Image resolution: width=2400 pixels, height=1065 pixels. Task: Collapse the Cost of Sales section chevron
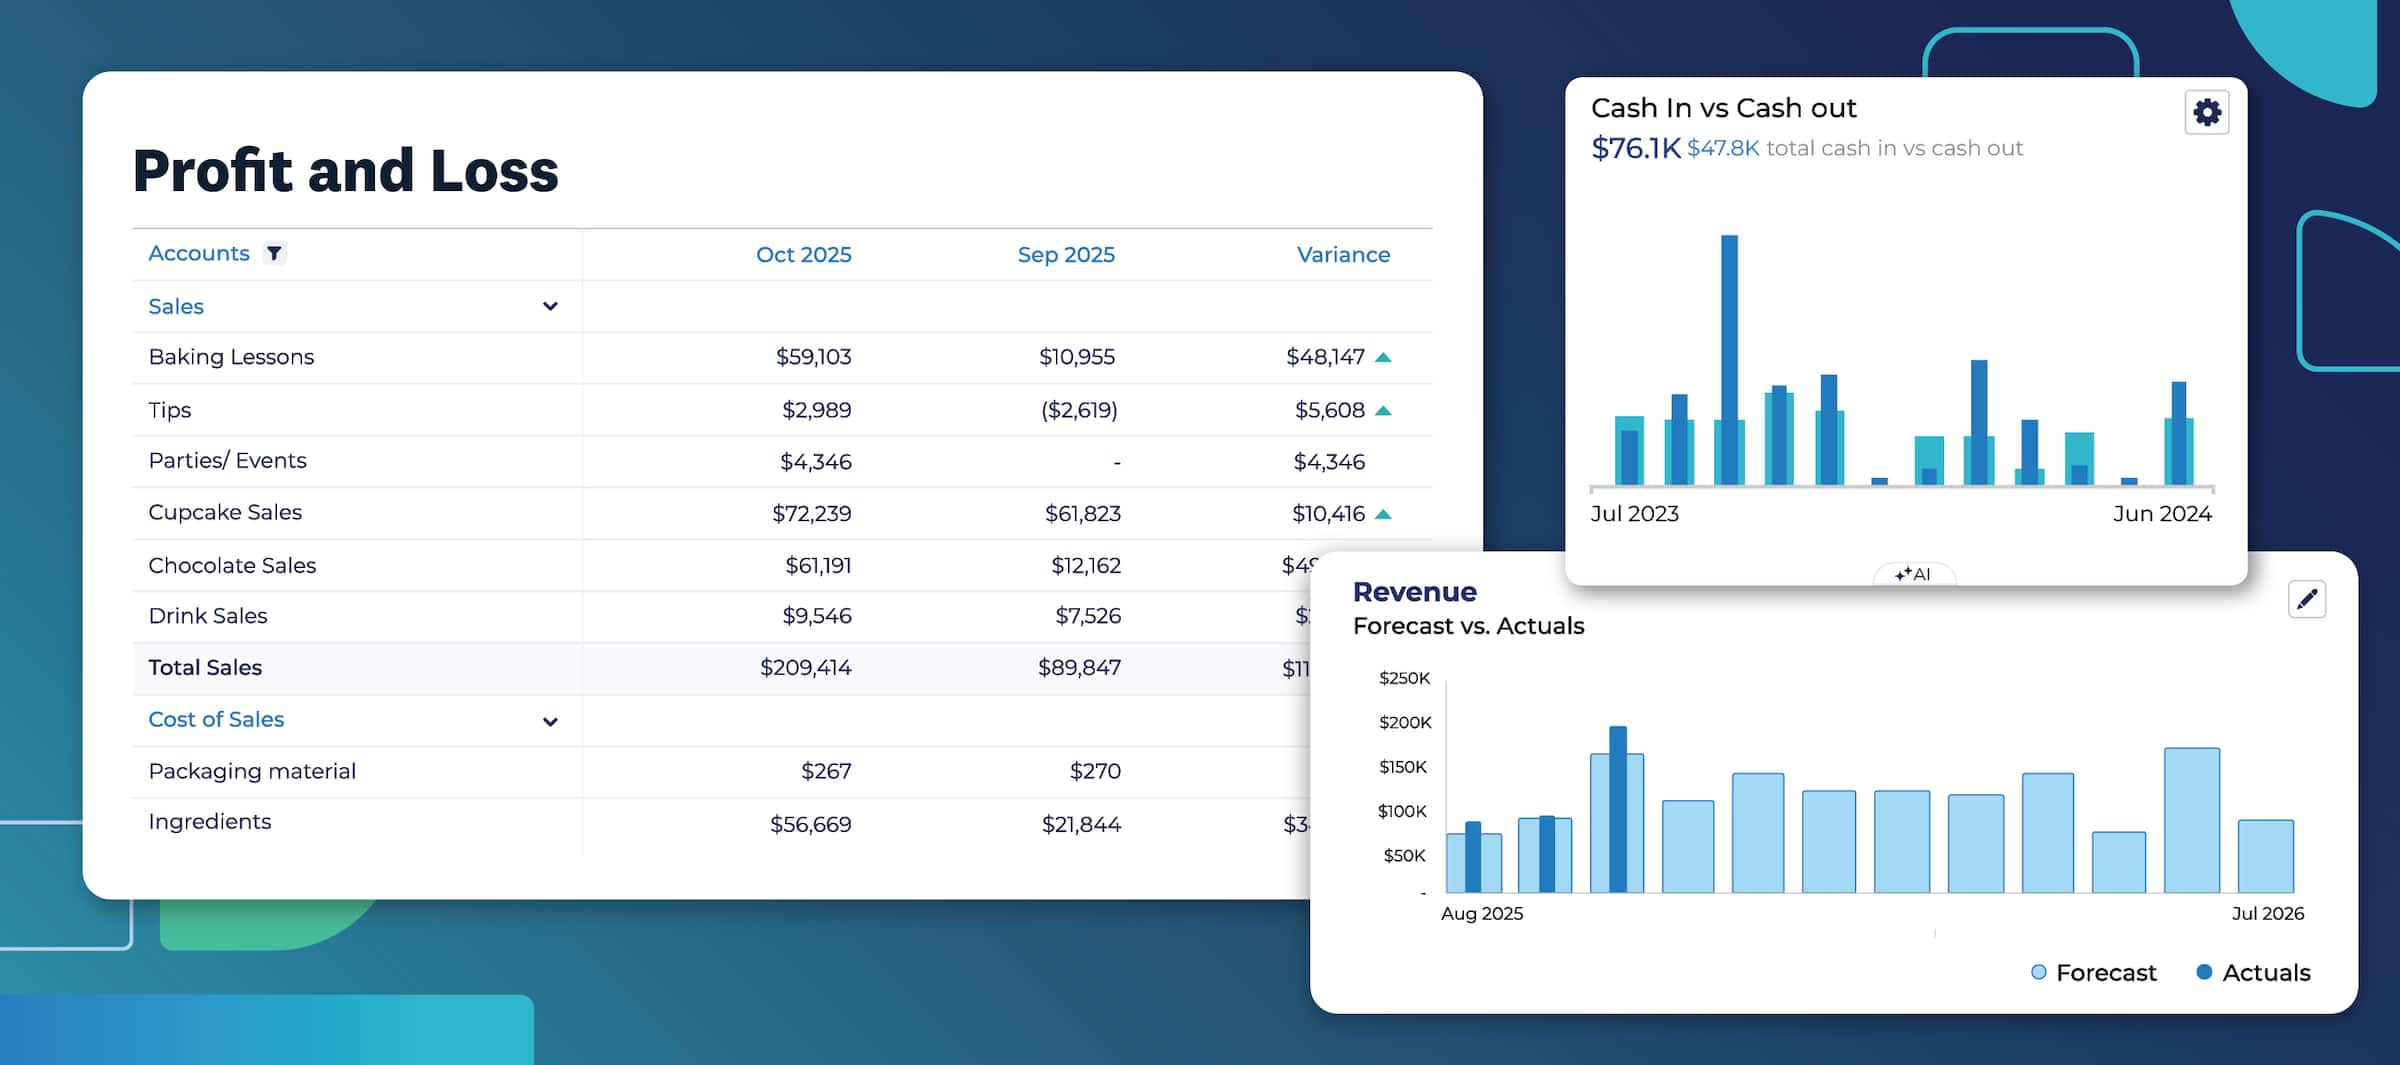548,720
